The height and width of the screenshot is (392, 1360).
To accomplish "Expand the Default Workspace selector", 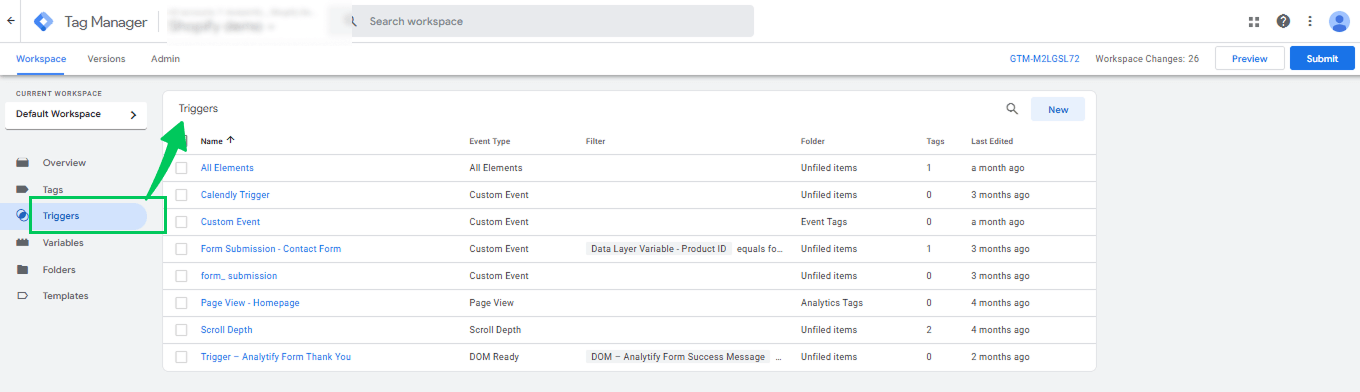I will pos(76,115).
